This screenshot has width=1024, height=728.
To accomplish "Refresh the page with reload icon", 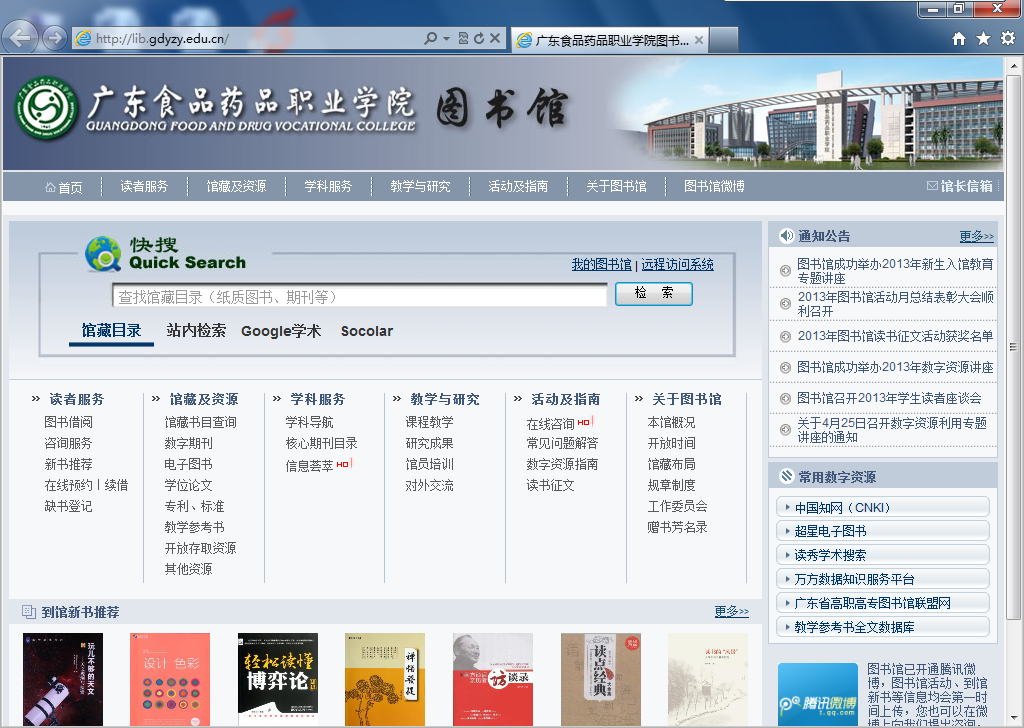I will 479,39.
